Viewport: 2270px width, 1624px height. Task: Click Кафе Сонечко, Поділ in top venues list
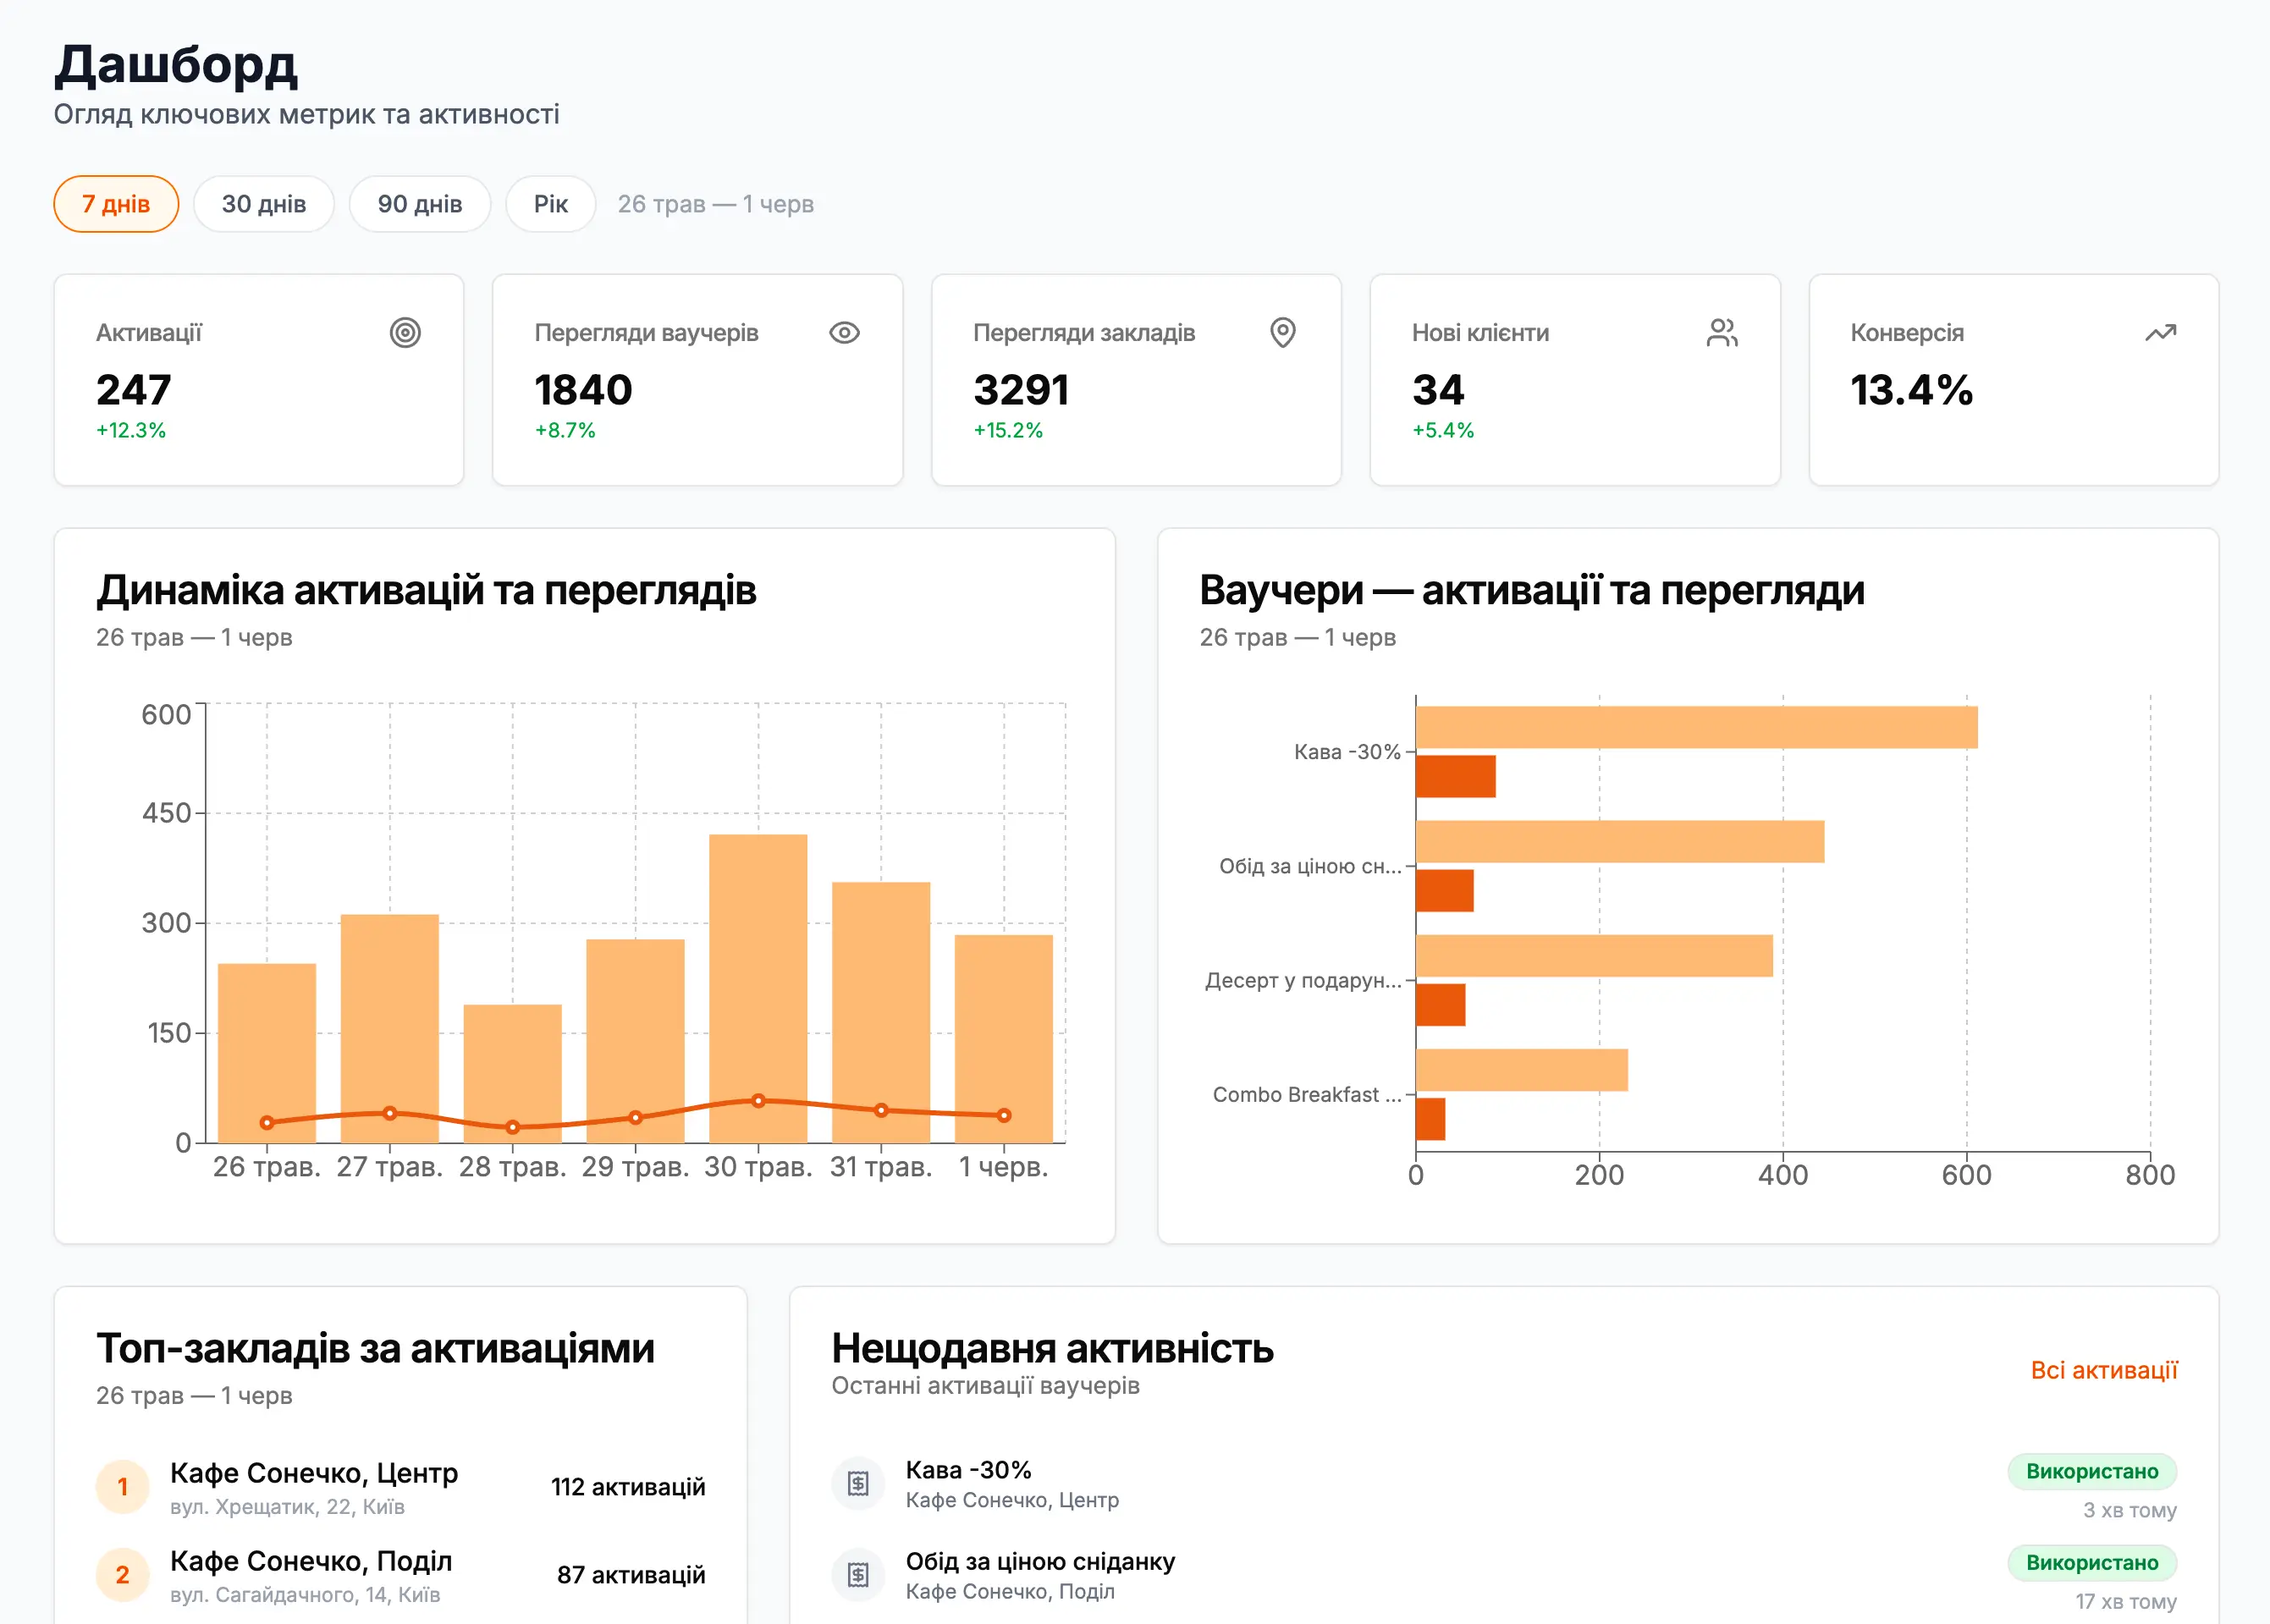click(311, 1561)
